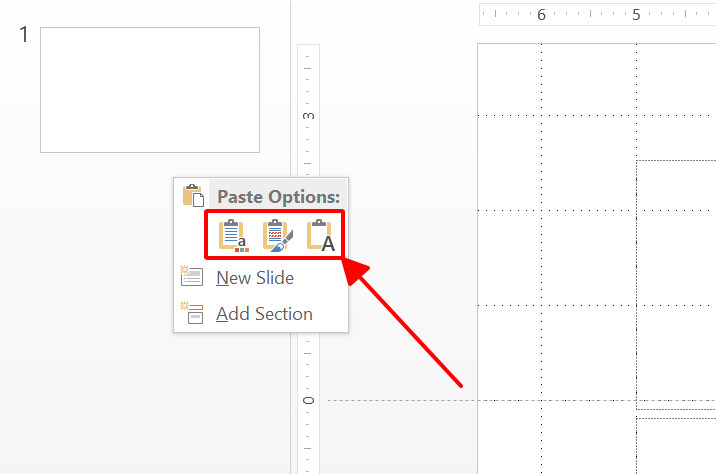The height and width of the screenshot is (474, 716).
Task: Click the 3 mark on vertical ruler
Action: (x=308, y=116)
